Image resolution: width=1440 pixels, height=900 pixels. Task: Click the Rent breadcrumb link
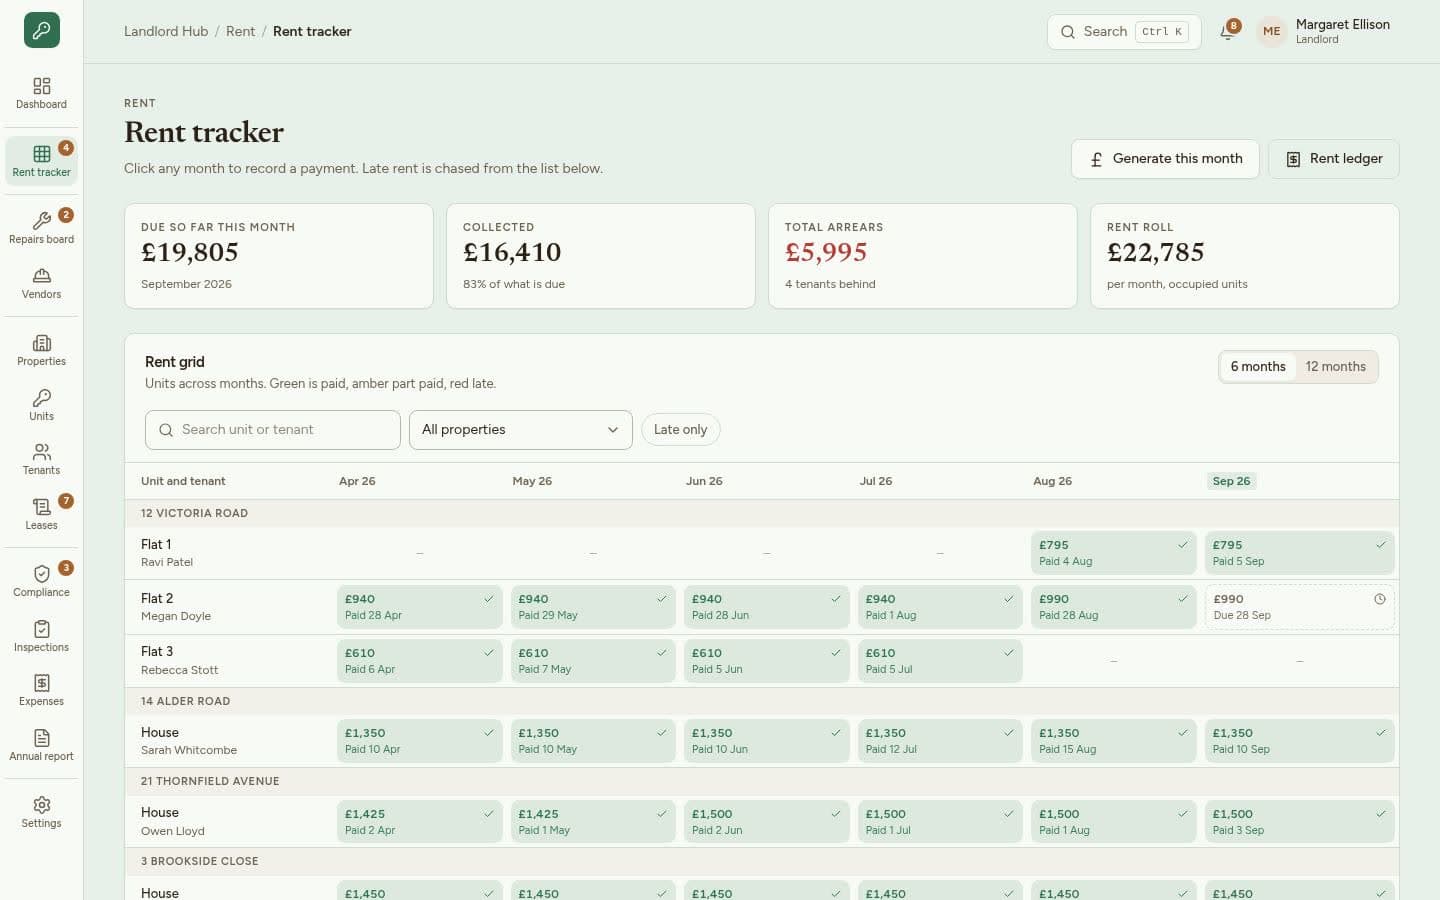(x=241, y=32)
